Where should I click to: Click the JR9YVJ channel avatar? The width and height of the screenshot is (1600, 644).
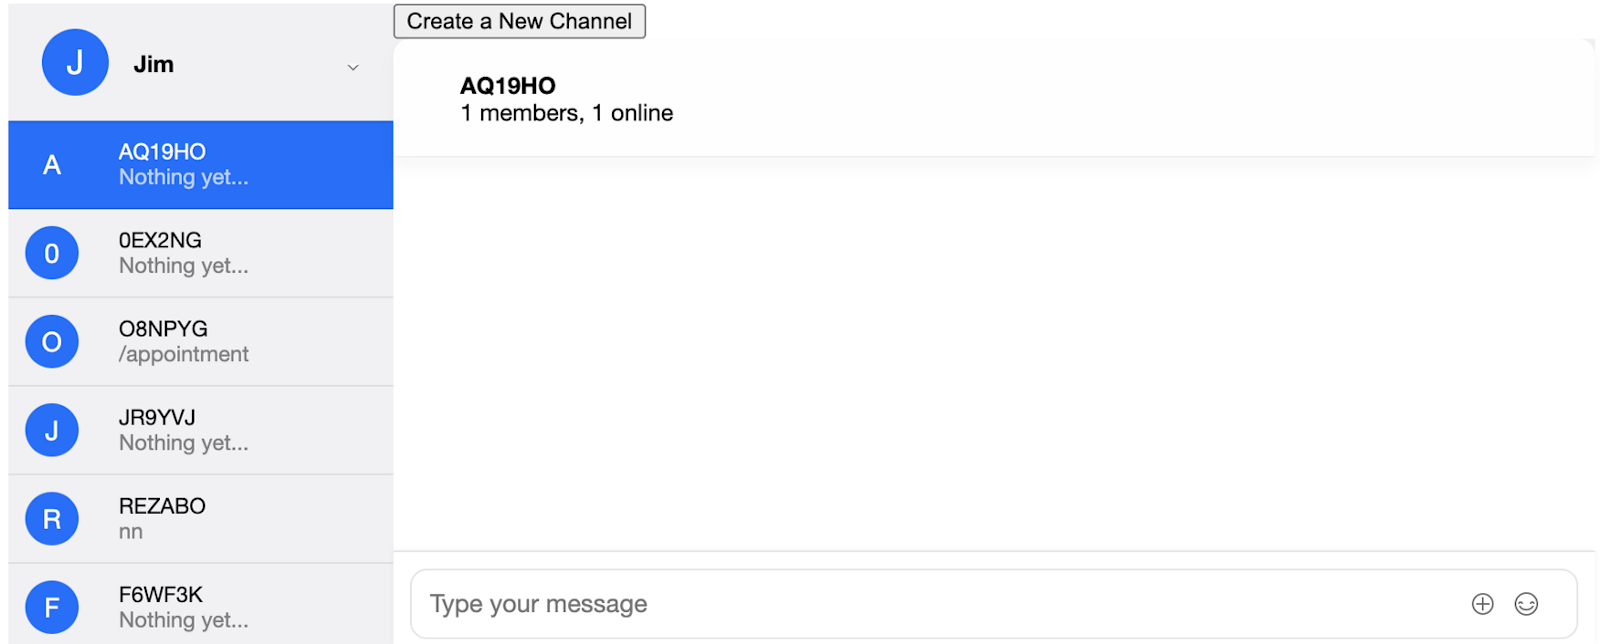[51, 430]
